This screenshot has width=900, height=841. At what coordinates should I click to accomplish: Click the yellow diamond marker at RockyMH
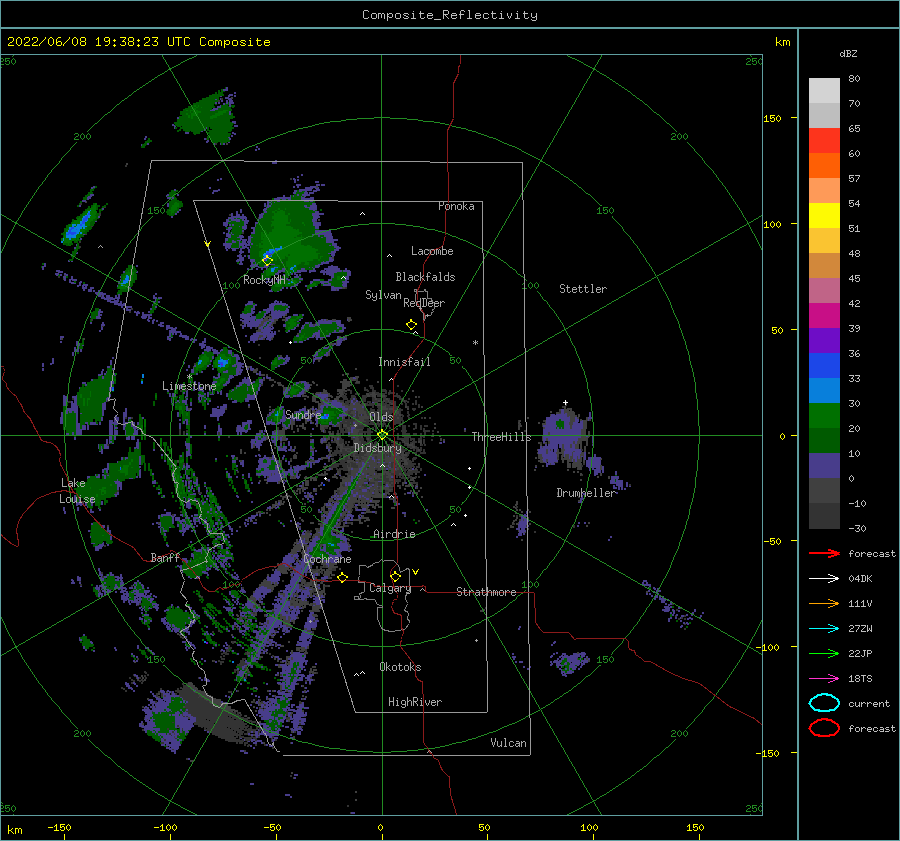coord(267,261)
